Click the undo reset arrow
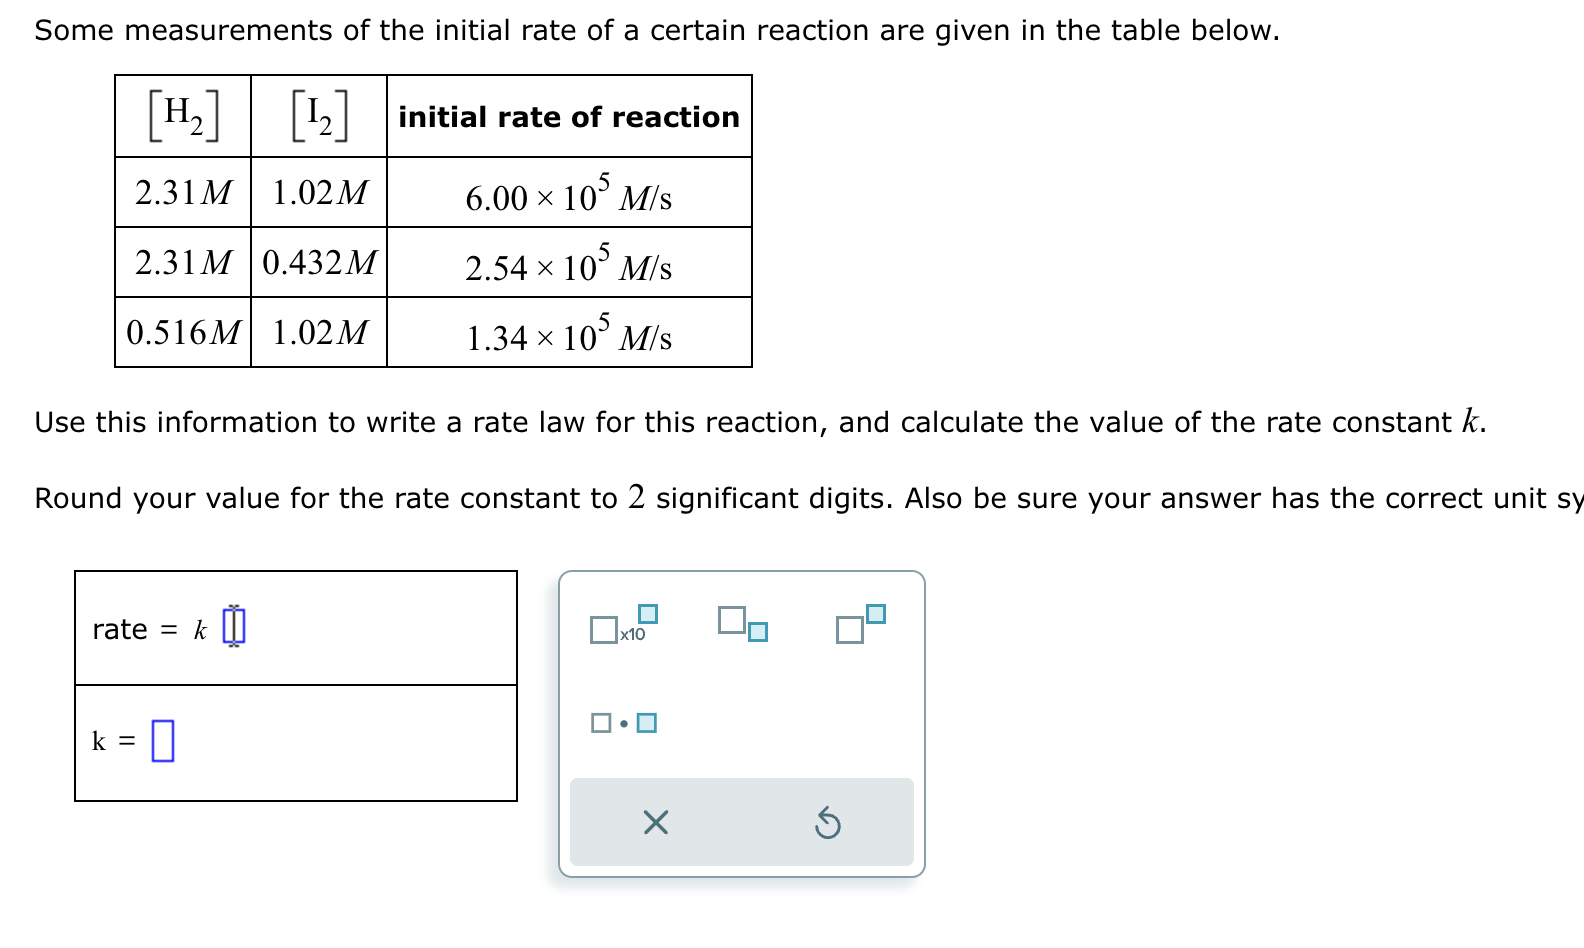This screenshot has width=1584, height=948. (x=826, y=822)
